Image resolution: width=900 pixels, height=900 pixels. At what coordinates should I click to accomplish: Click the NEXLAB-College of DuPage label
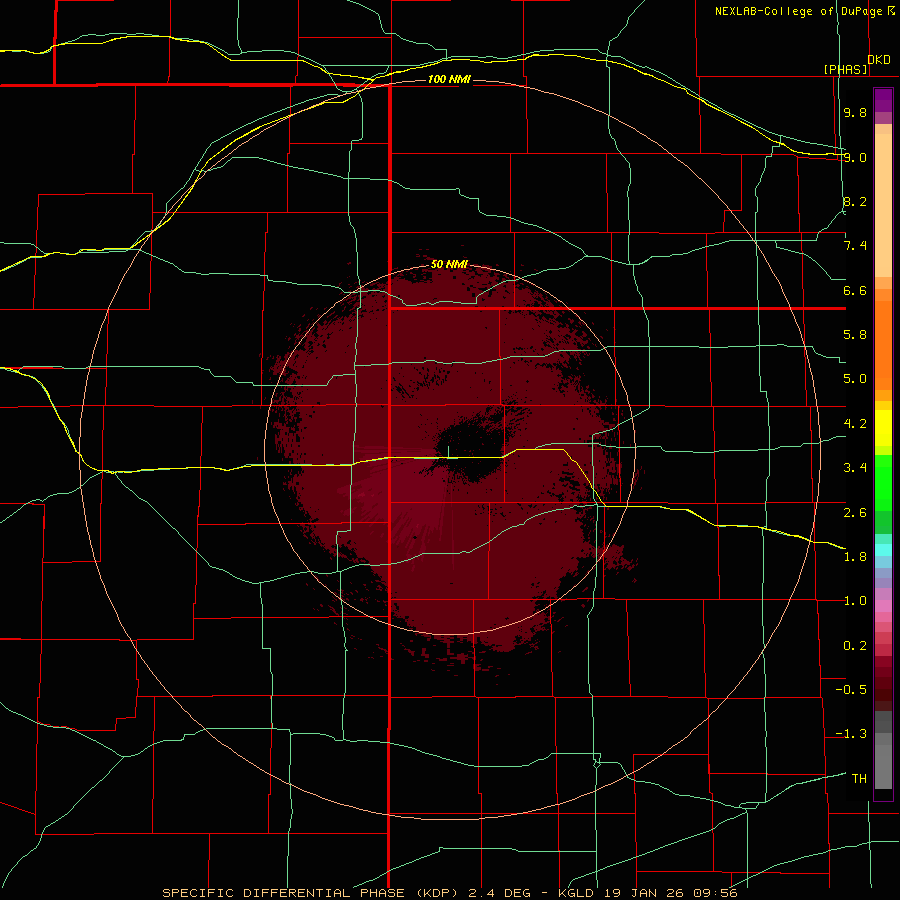[x=799, y=11]
